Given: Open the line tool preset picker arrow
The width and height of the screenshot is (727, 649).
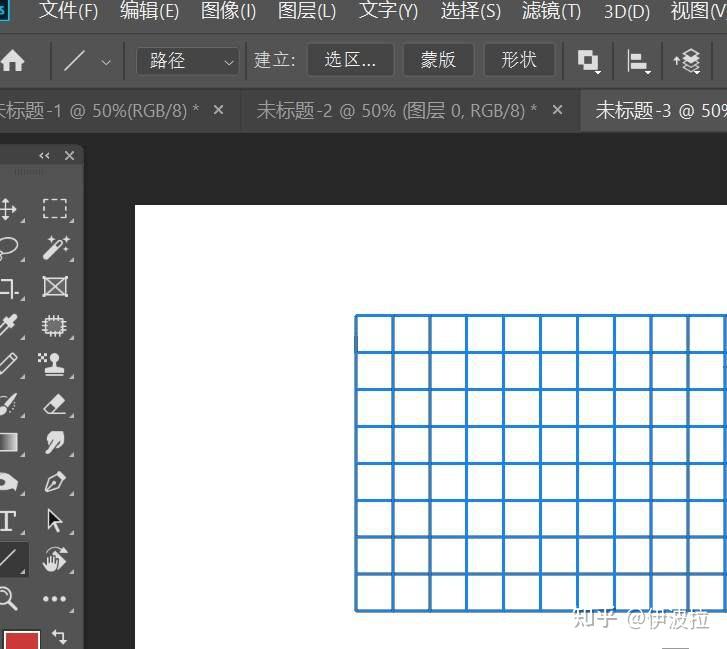Looking at the screenshot, I should pyautogui.click(x=106, y=62).
